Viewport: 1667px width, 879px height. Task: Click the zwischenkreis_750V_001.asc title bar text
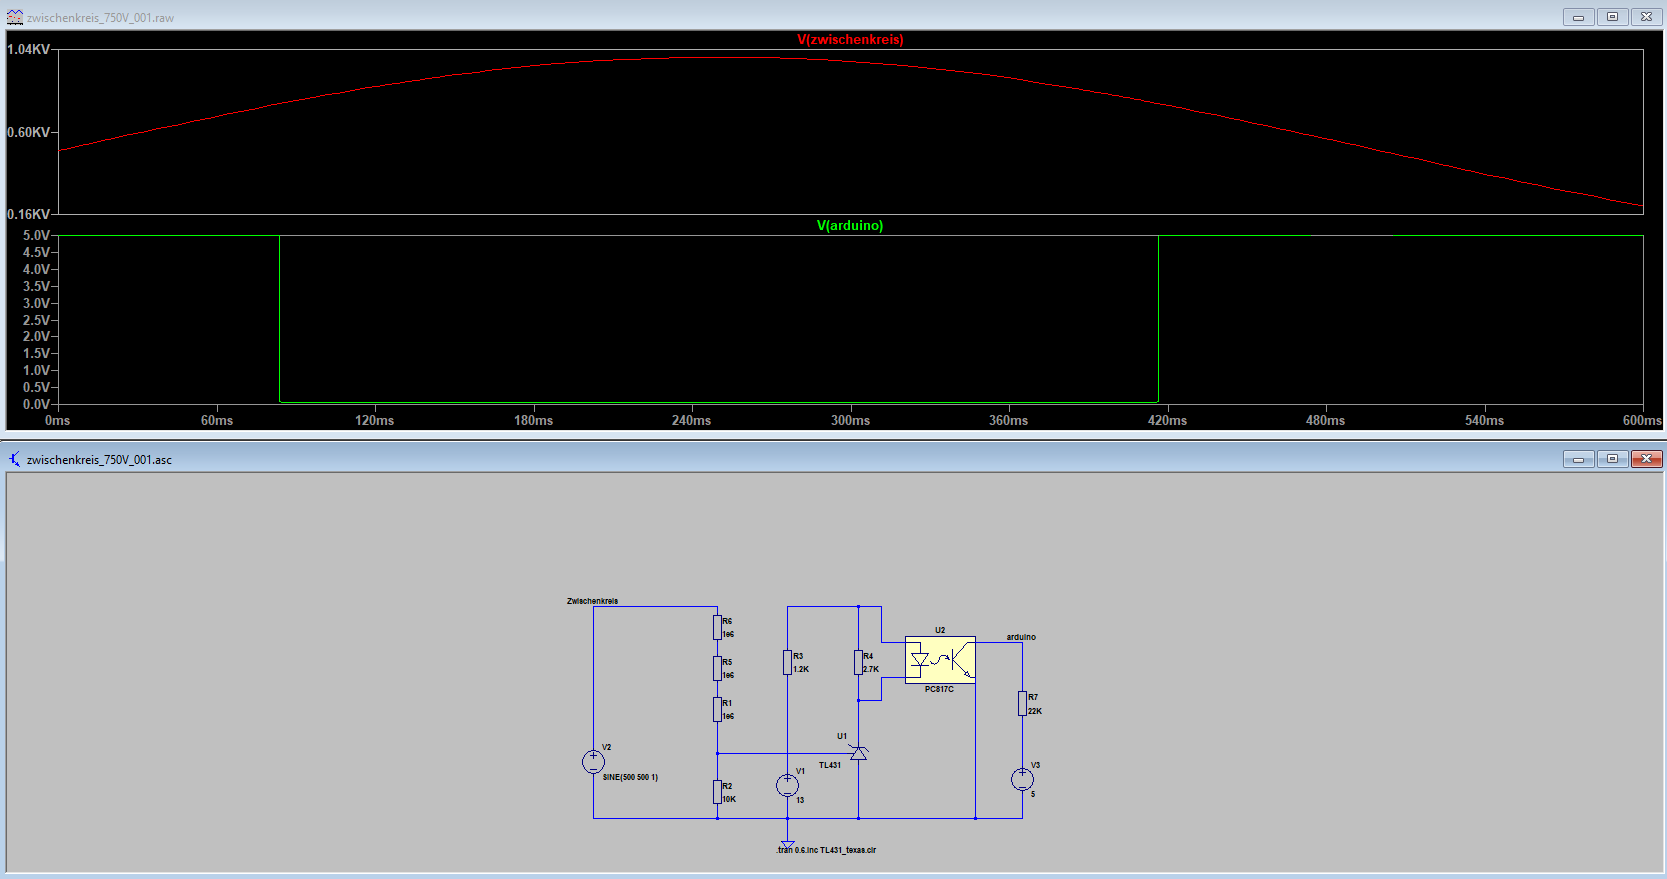(x=99, y=460)
